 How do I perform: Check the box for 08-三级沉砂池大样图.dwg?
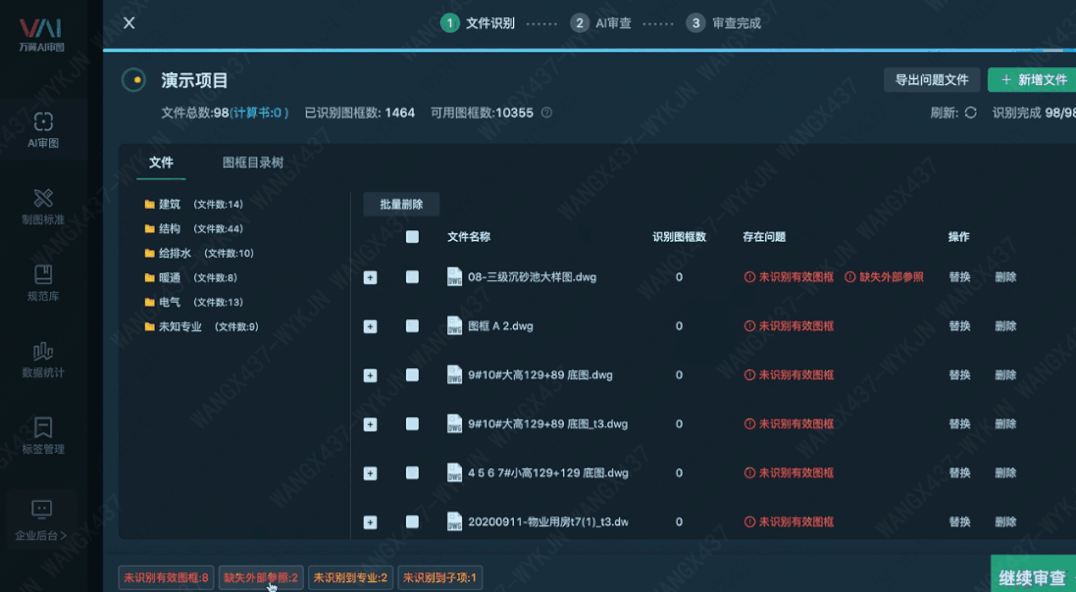click(412, 277)
